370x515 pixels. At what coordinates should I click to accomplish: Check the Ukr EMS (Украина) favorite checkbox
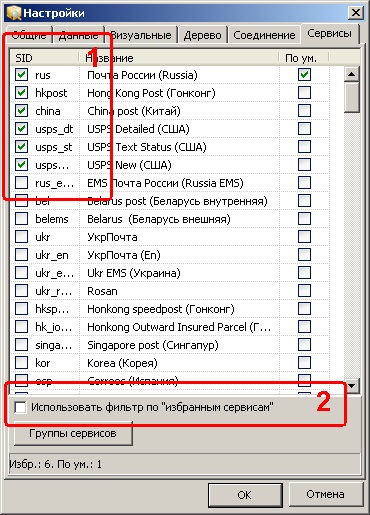point(22,272)
